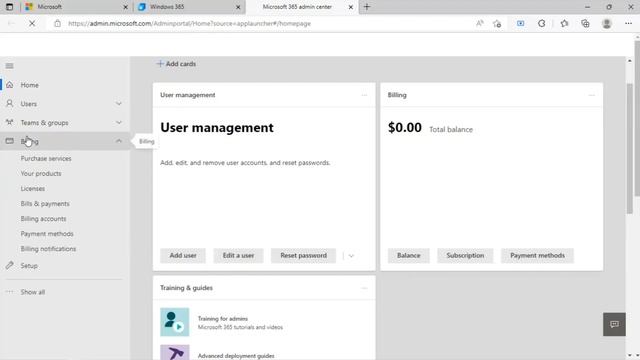The height and width of the screenshot is (360, 640).
Task: Open User management card options ellipsis
Action: click(364, 95)
